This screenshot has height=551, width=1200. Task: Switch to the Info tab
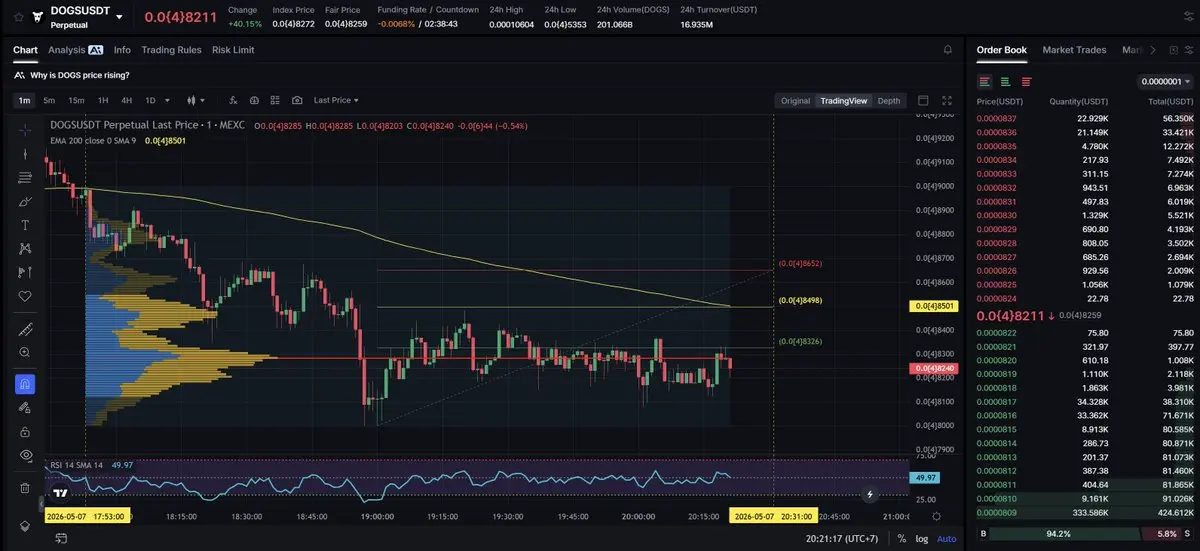point(122,49)
